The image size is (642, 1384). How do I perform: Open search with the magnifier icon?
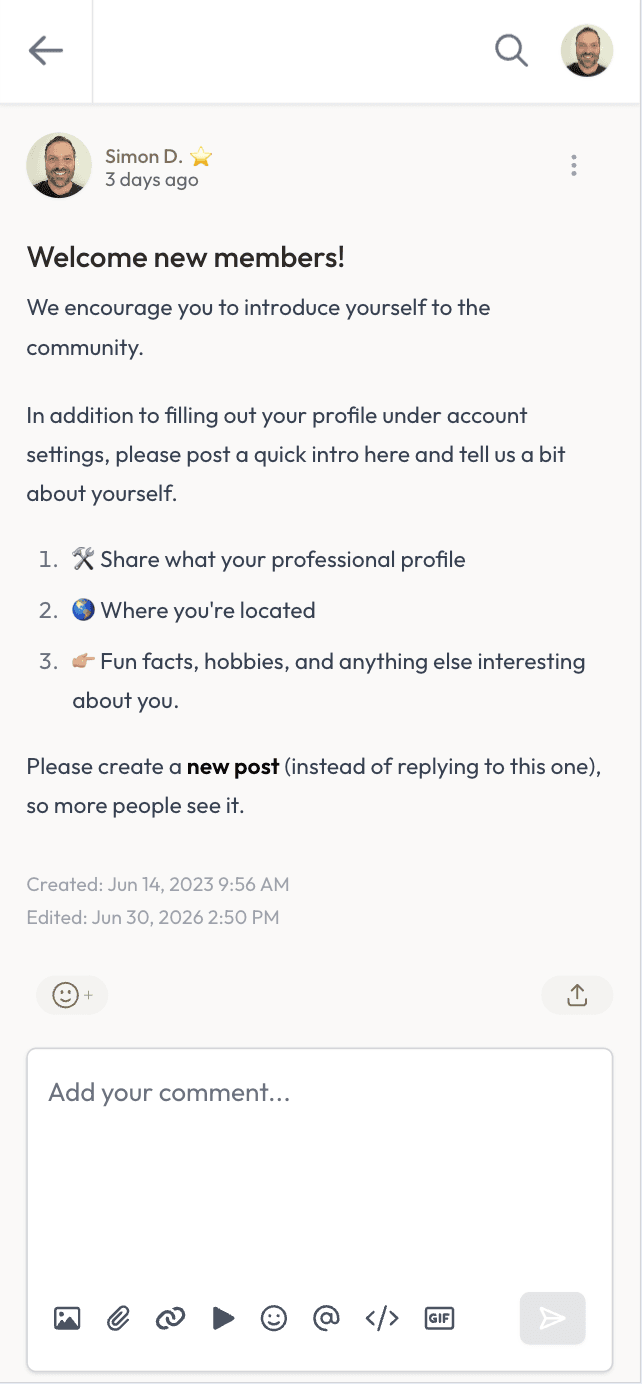tap(512, 50)
